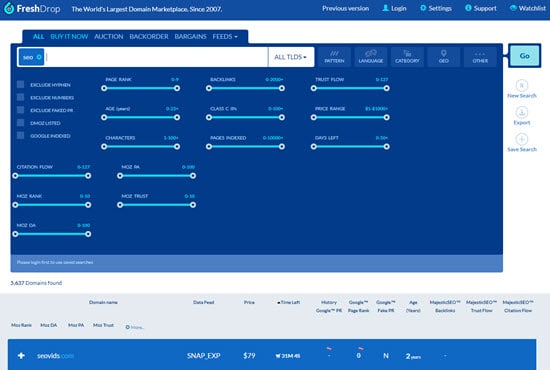This screenshot has width=550, height=370.
Task: Click Backlinks slider right handle
Action: point(282,88)
